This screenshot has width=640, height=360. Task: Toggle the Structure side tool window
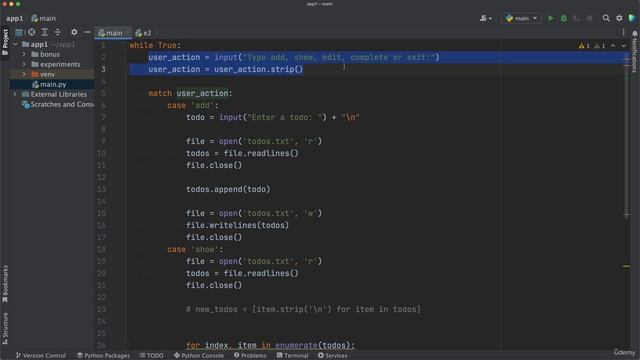click(5, 328)
